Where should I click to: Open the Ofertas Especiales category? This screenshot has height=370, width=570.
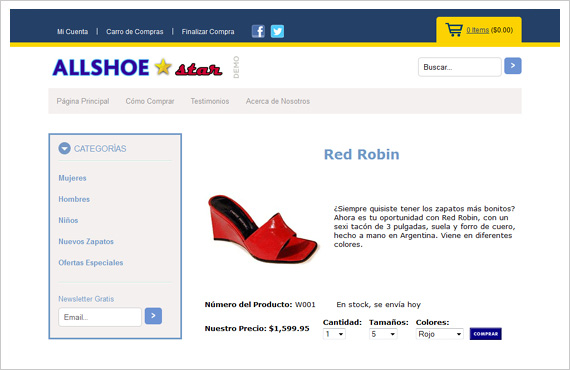pos(91,262)
